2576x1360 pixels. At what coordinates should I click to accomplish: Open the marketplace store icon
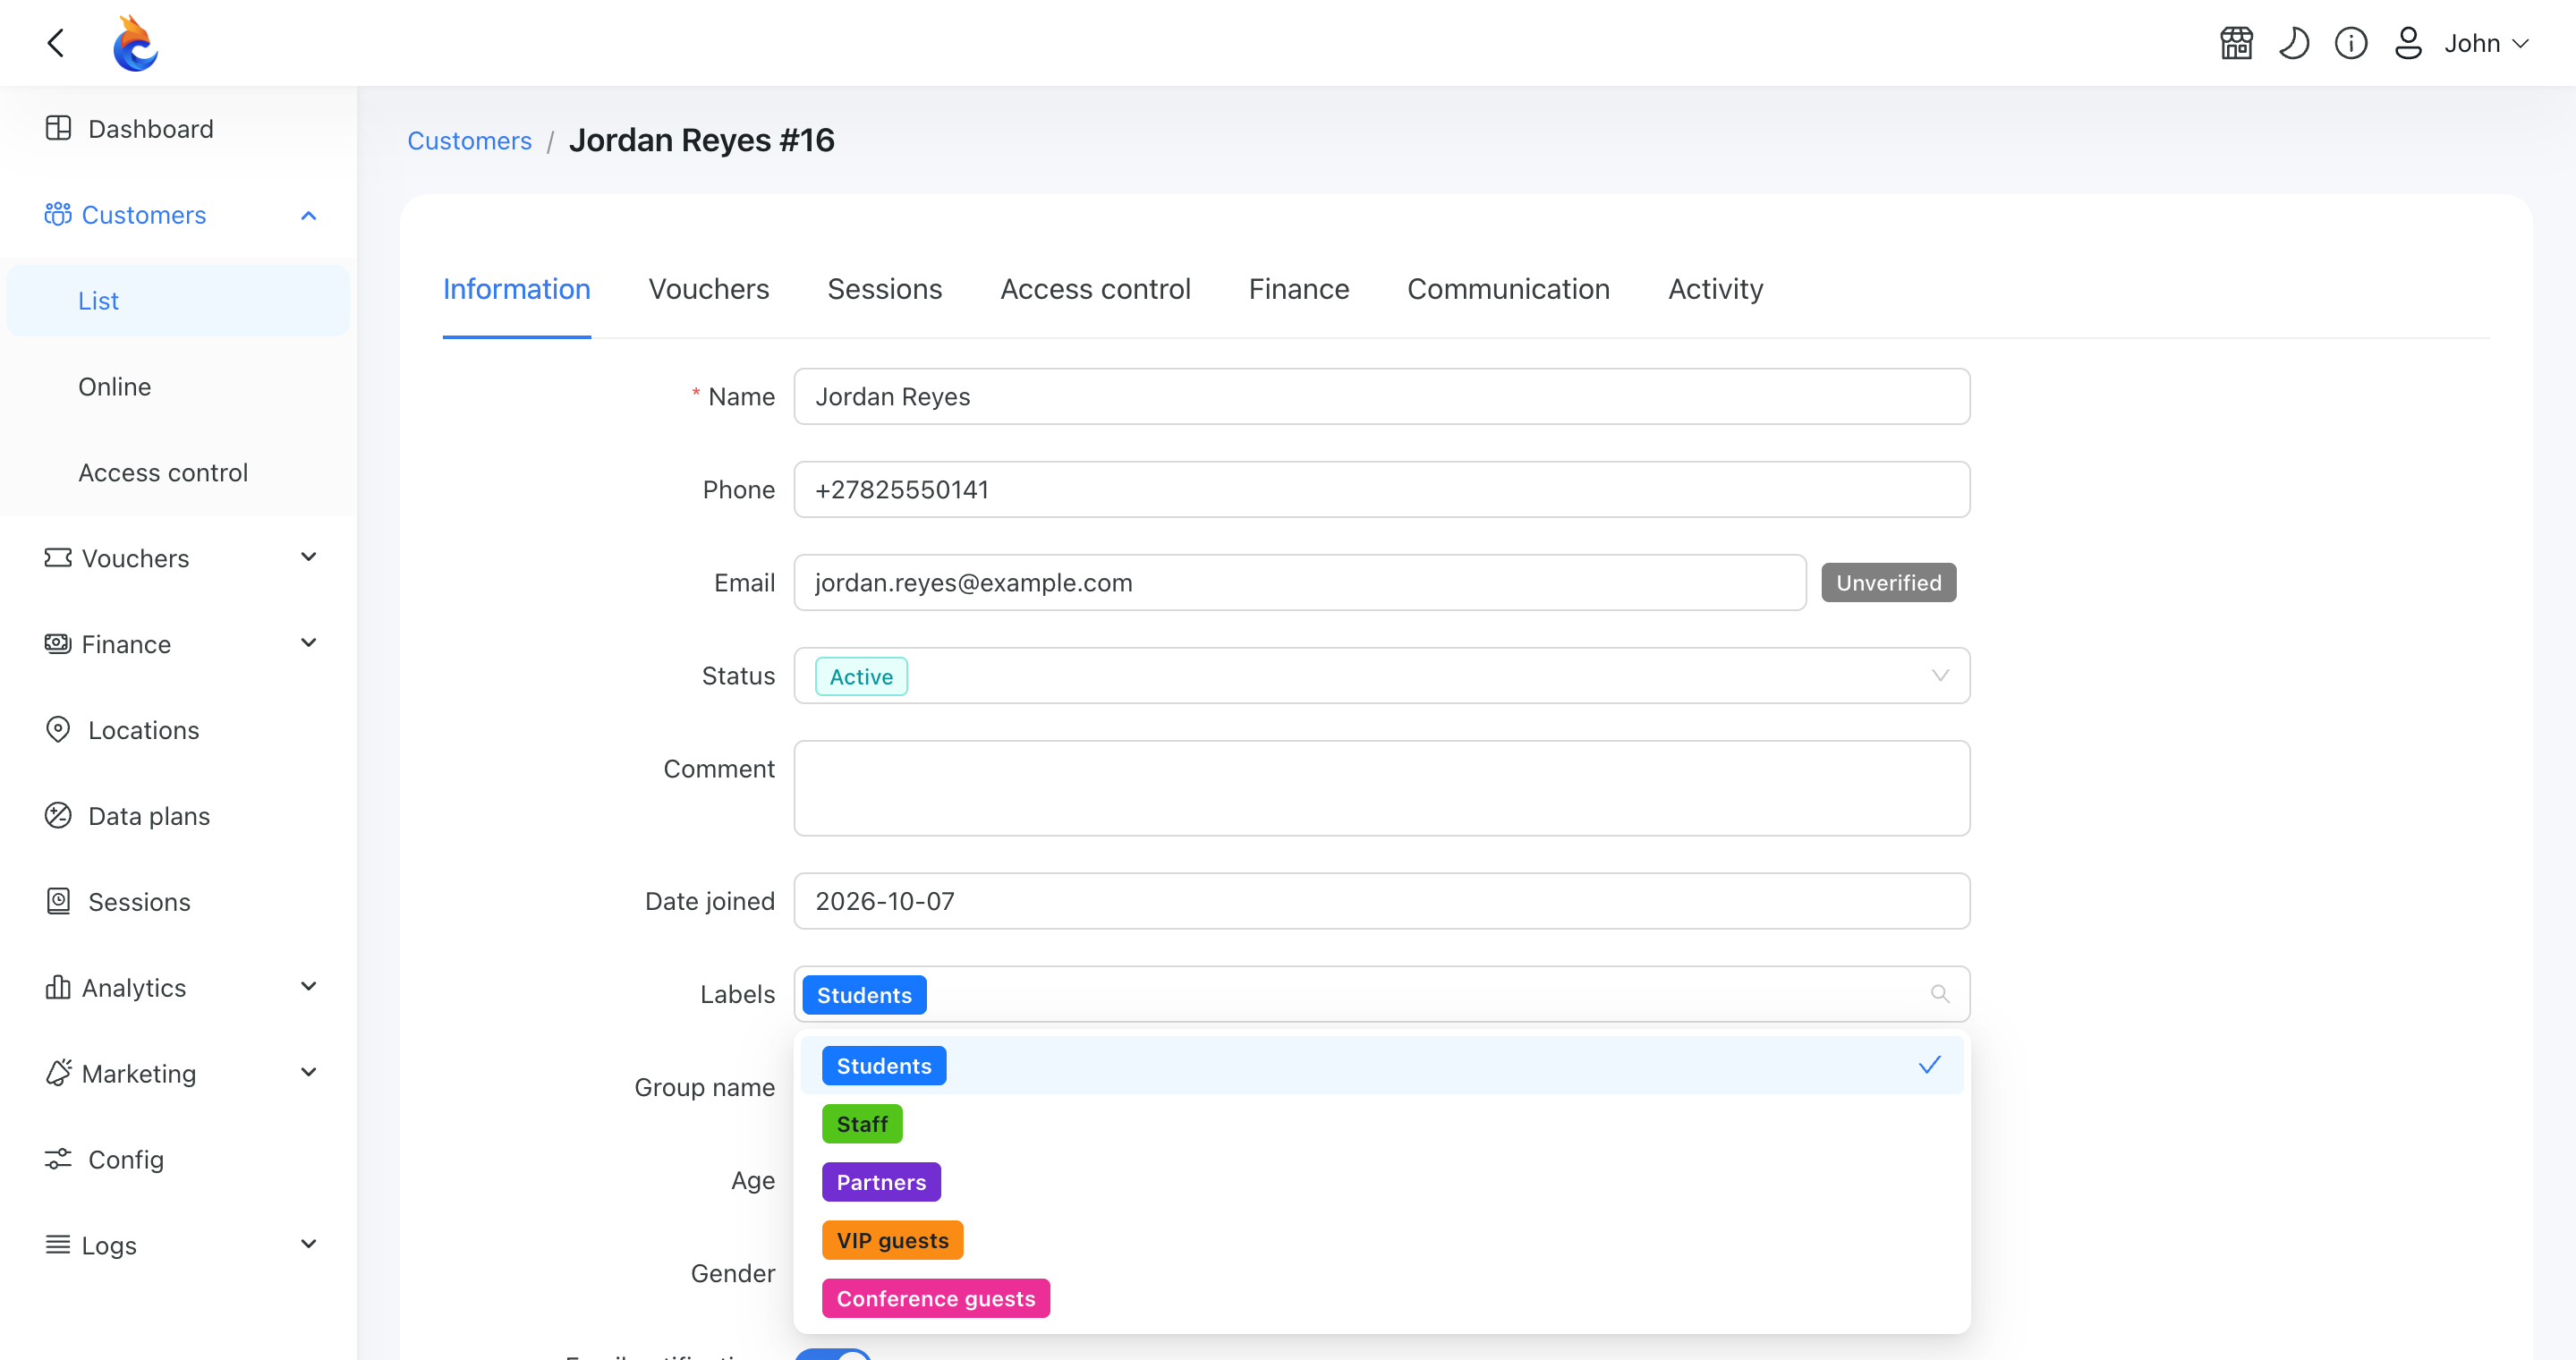point(2236,43)
